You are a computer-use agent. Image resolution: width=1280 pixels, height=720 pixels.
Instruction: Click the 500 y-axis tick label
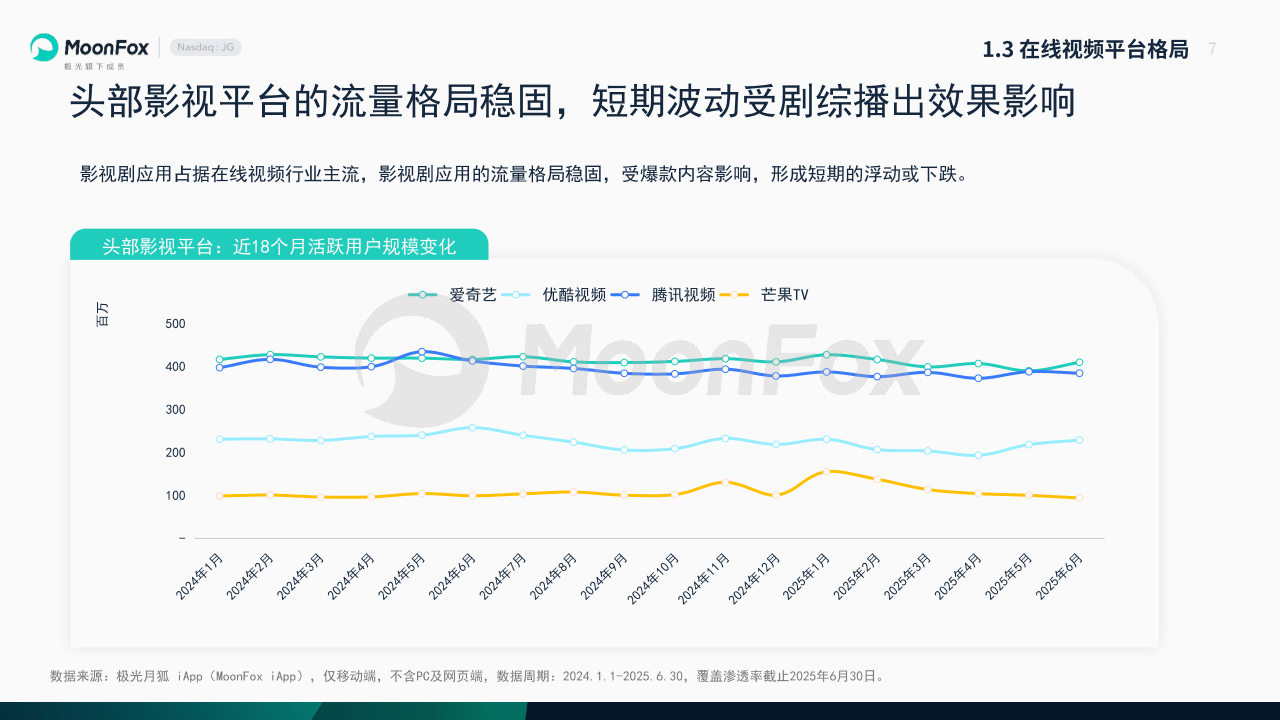pos(175,324)
